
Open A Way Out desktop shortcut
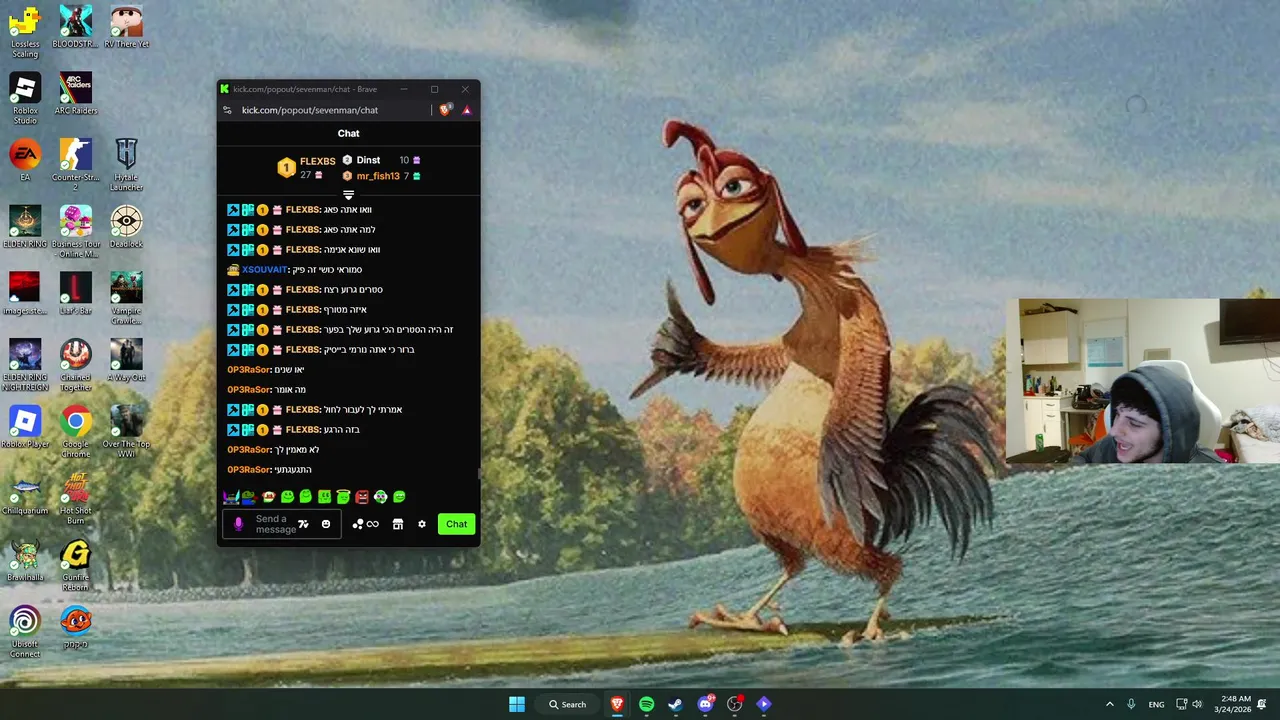[x=126, y=360]
